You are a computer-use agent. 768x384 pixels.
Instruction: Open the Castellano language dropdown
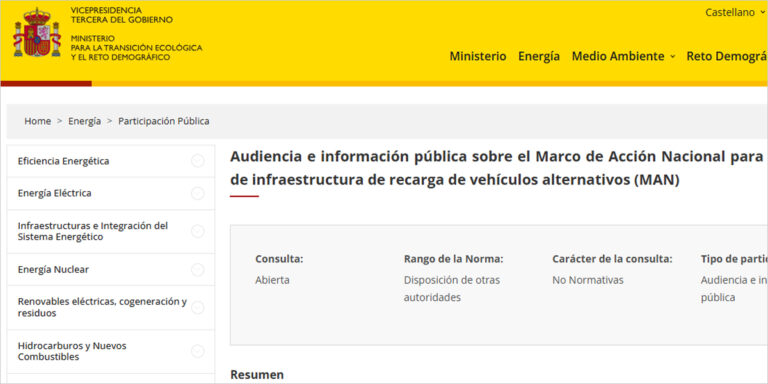(735, 13)
